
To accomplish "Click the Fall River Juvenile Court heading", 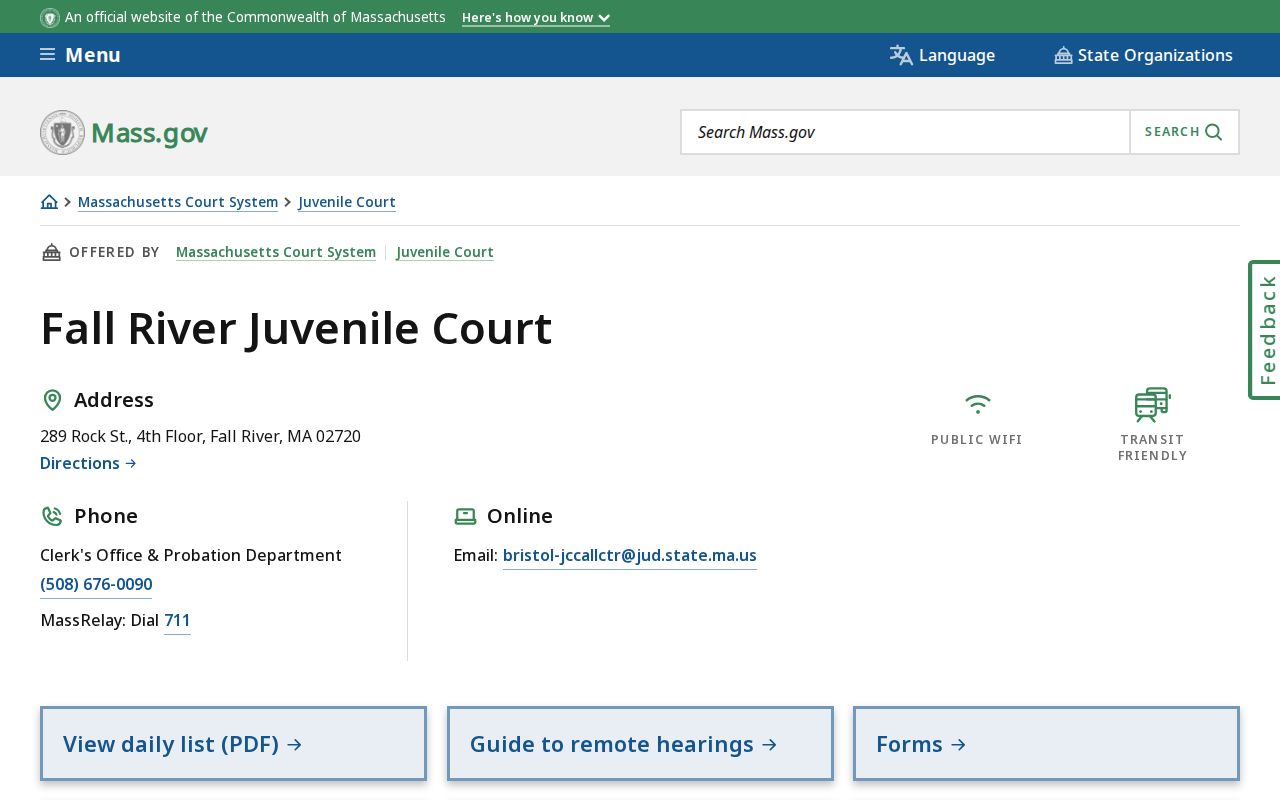I will (296, 329).
